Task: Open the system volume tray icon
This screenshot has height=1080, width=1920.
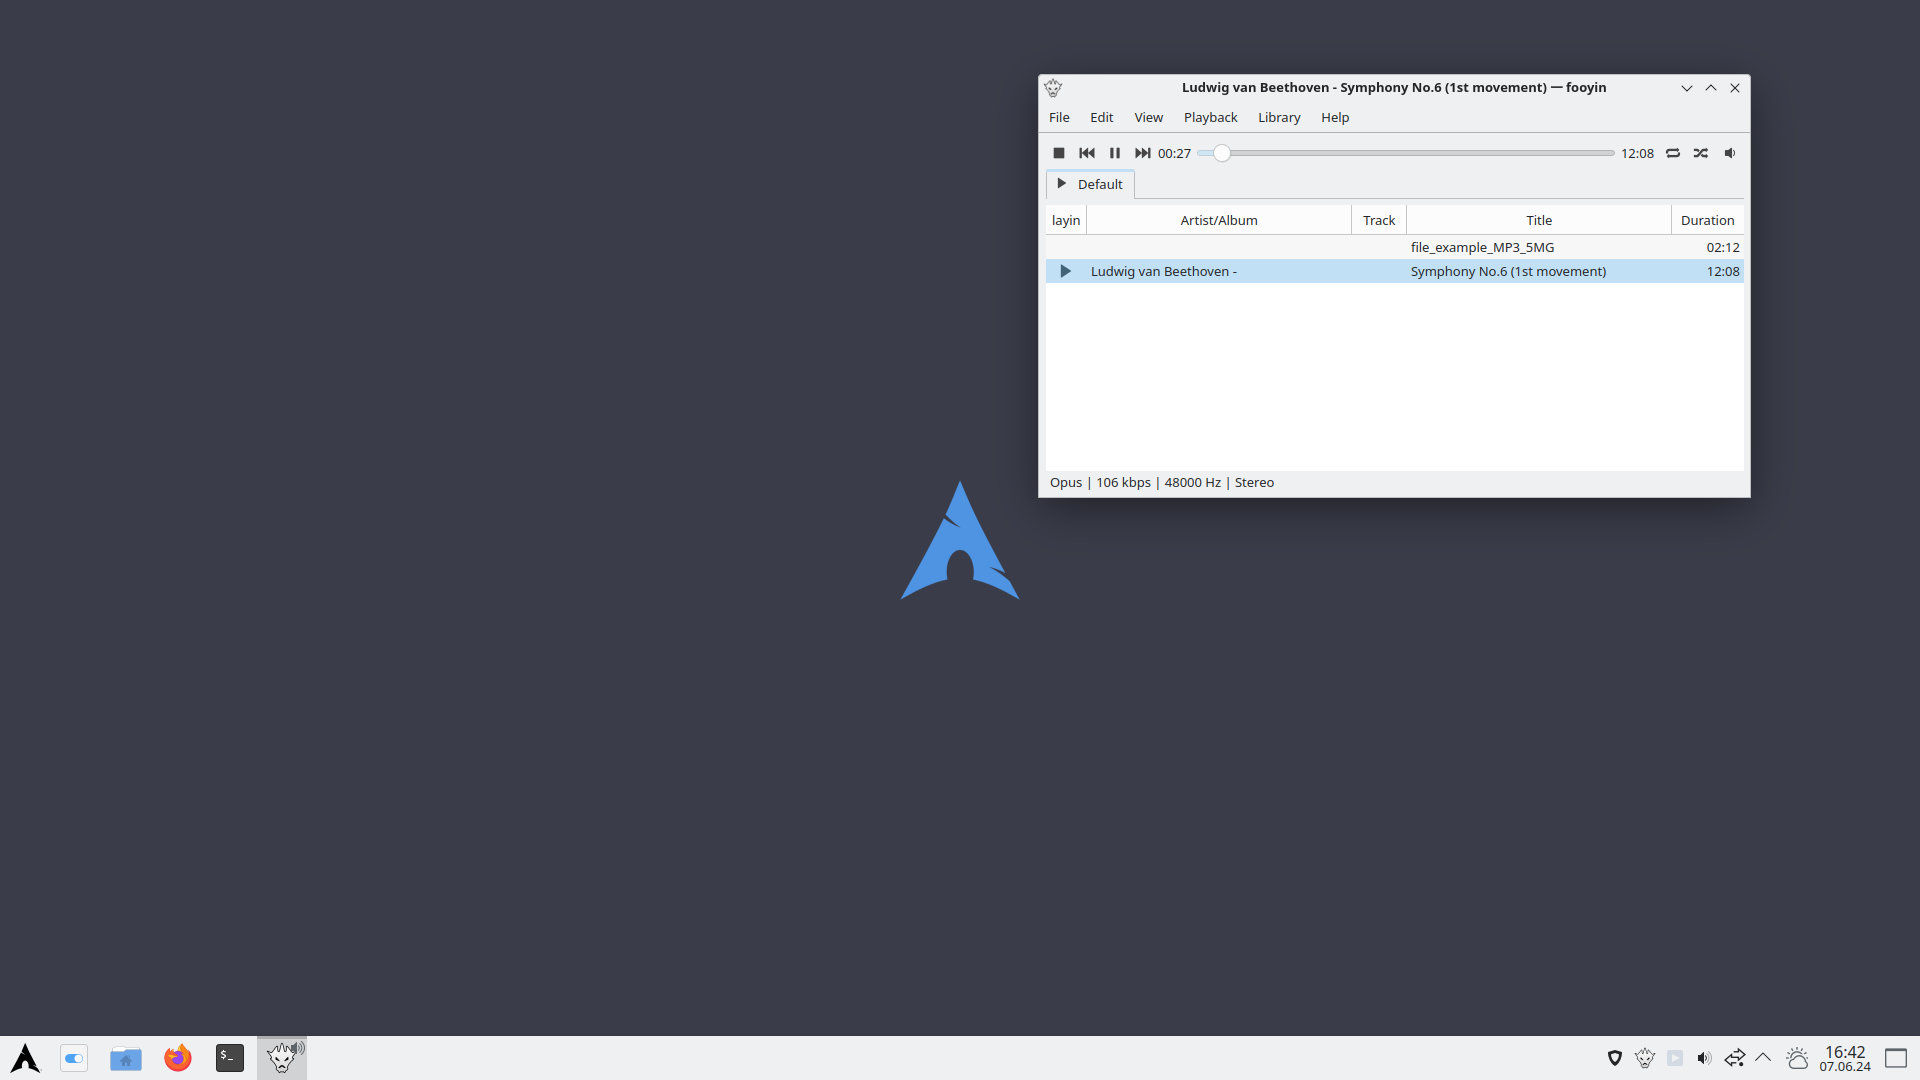Action: point(1705,1058)
